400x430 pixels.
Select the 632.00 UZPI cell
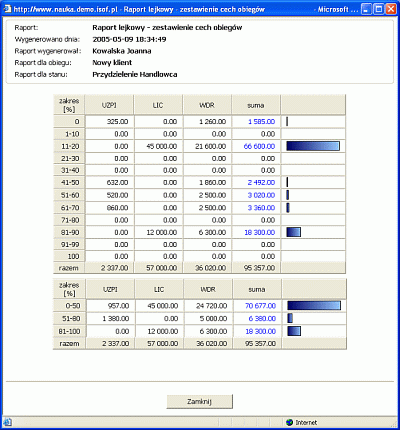pos(109,182)
